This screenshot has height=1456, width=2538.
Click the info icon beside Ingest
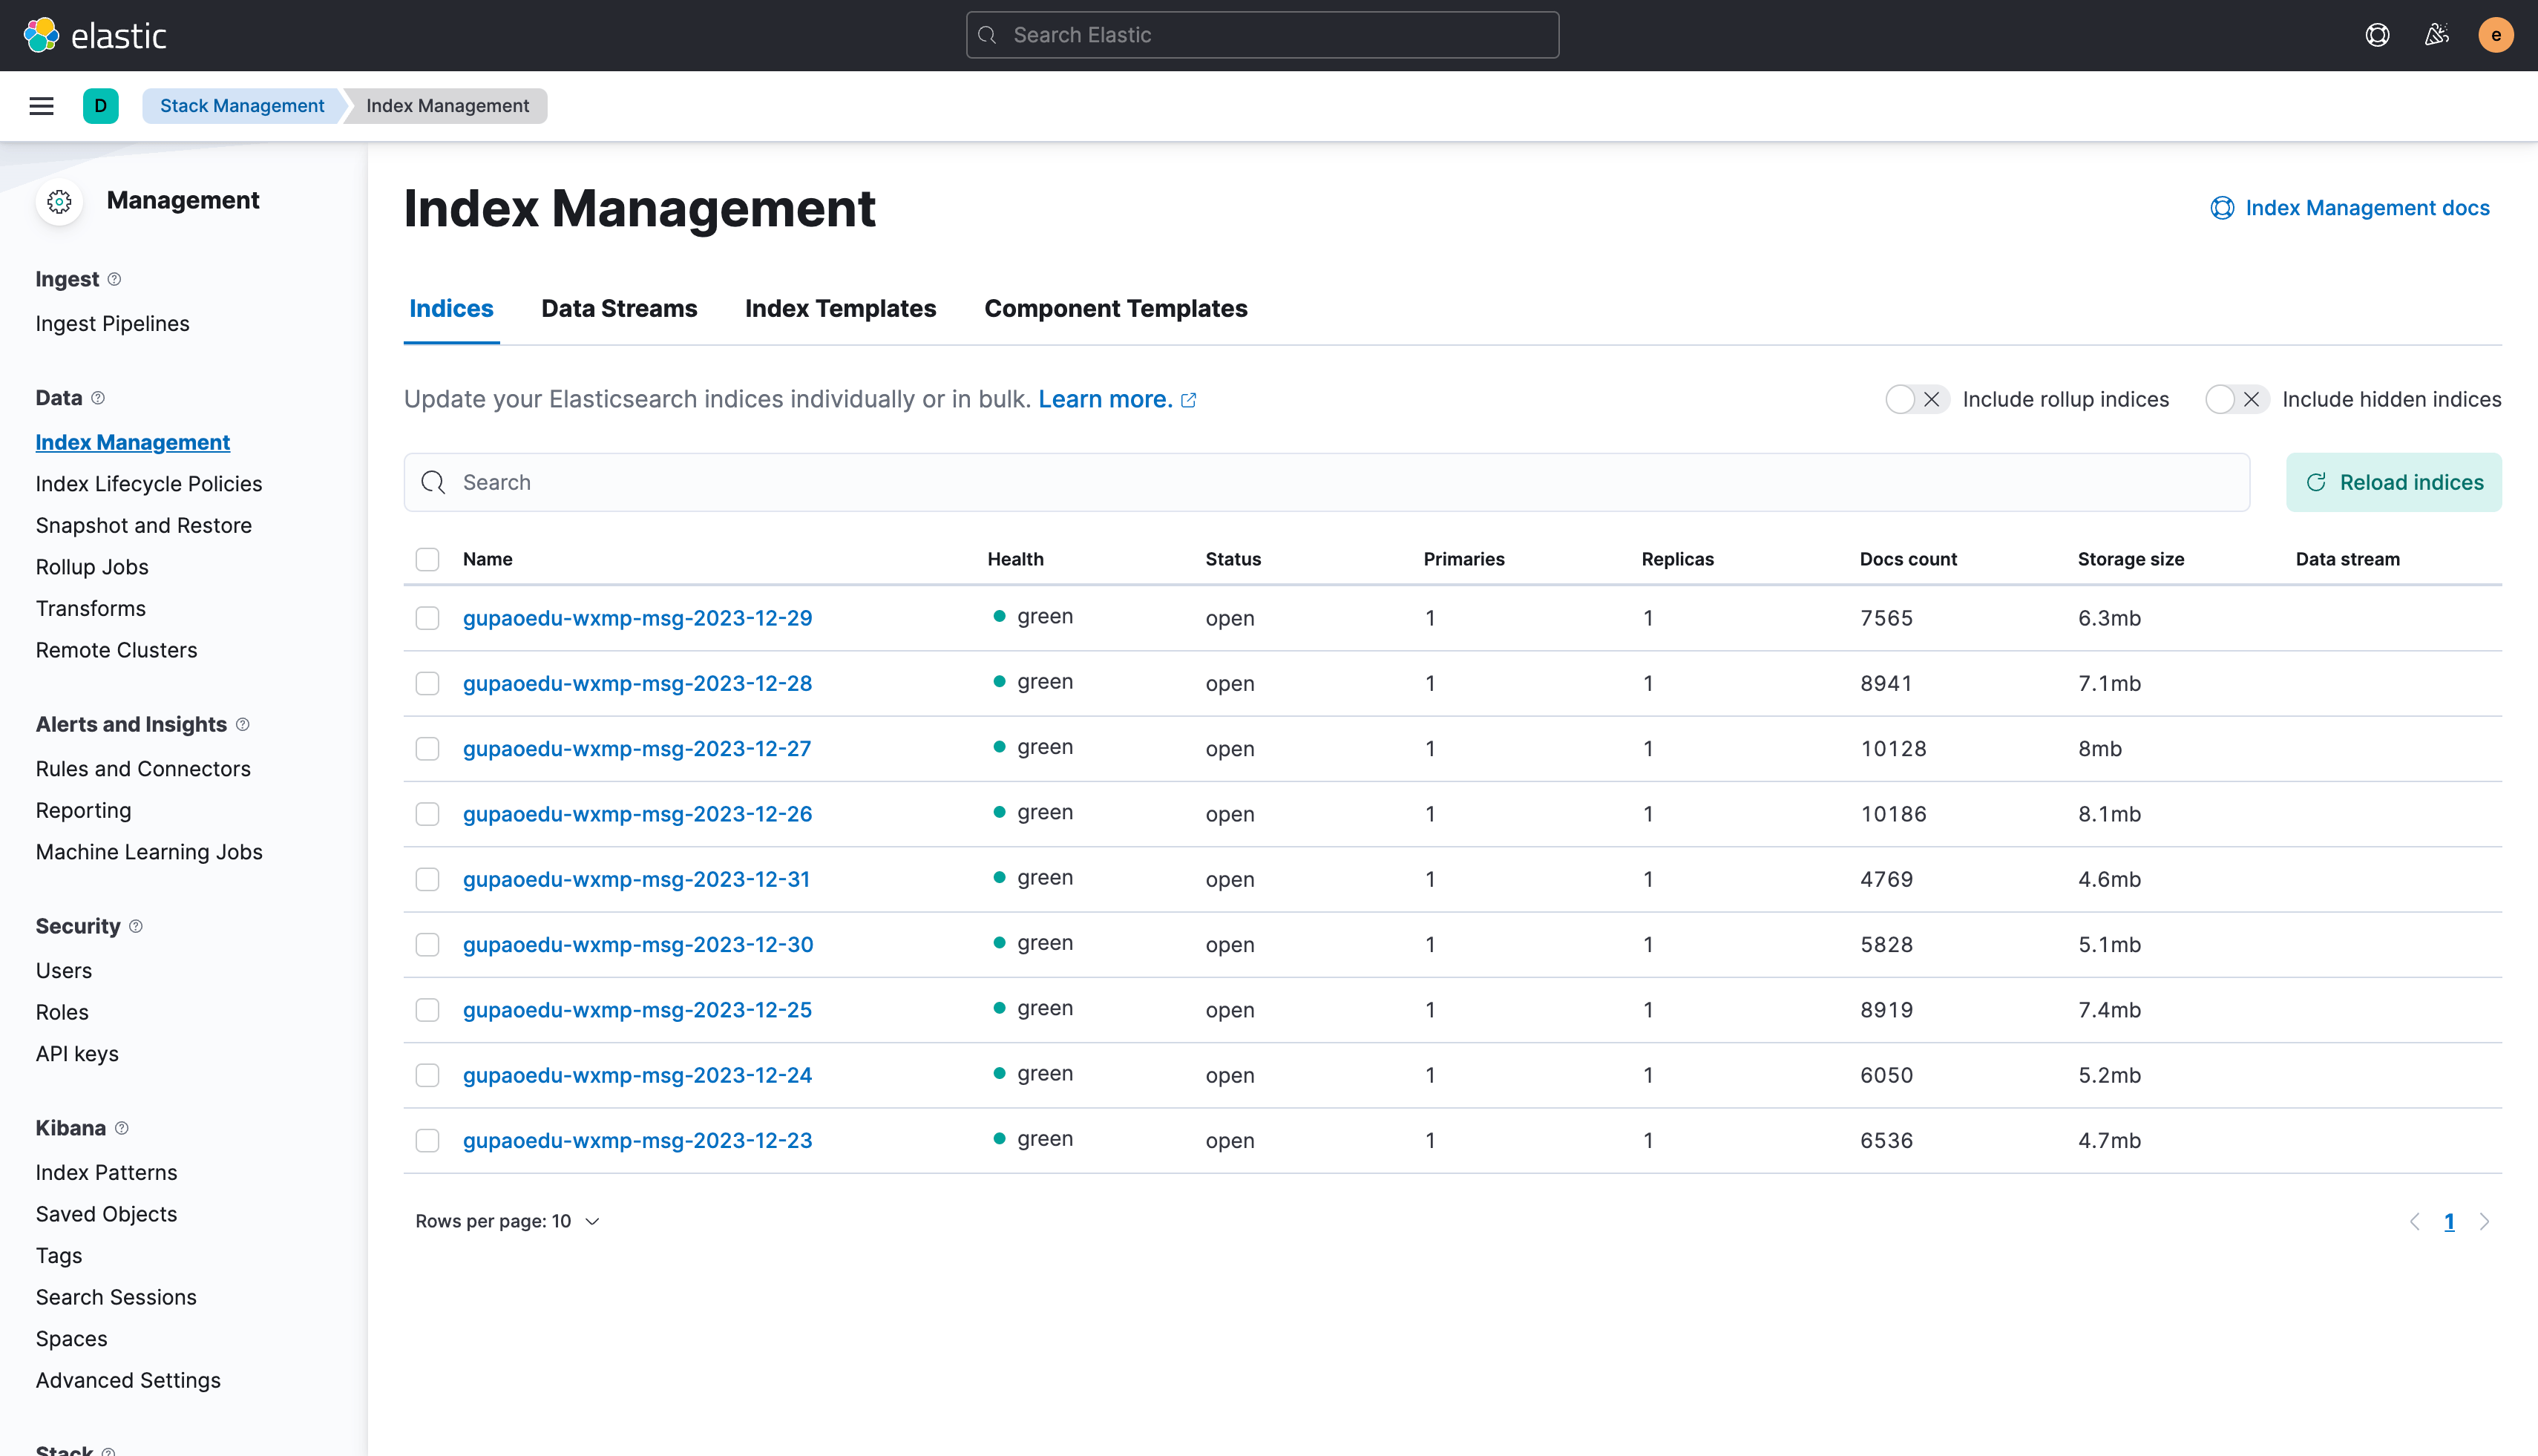click(x=114, y=279)
